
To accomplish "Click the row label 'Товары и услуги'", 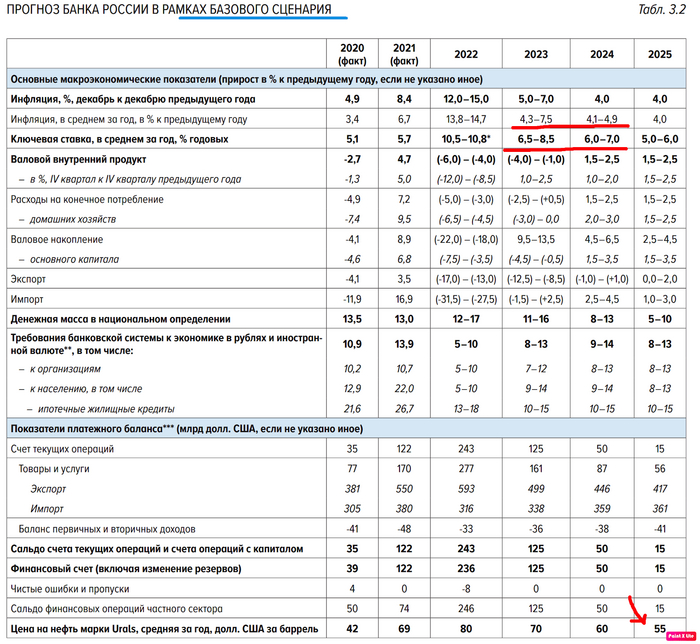I will point(54,469).
